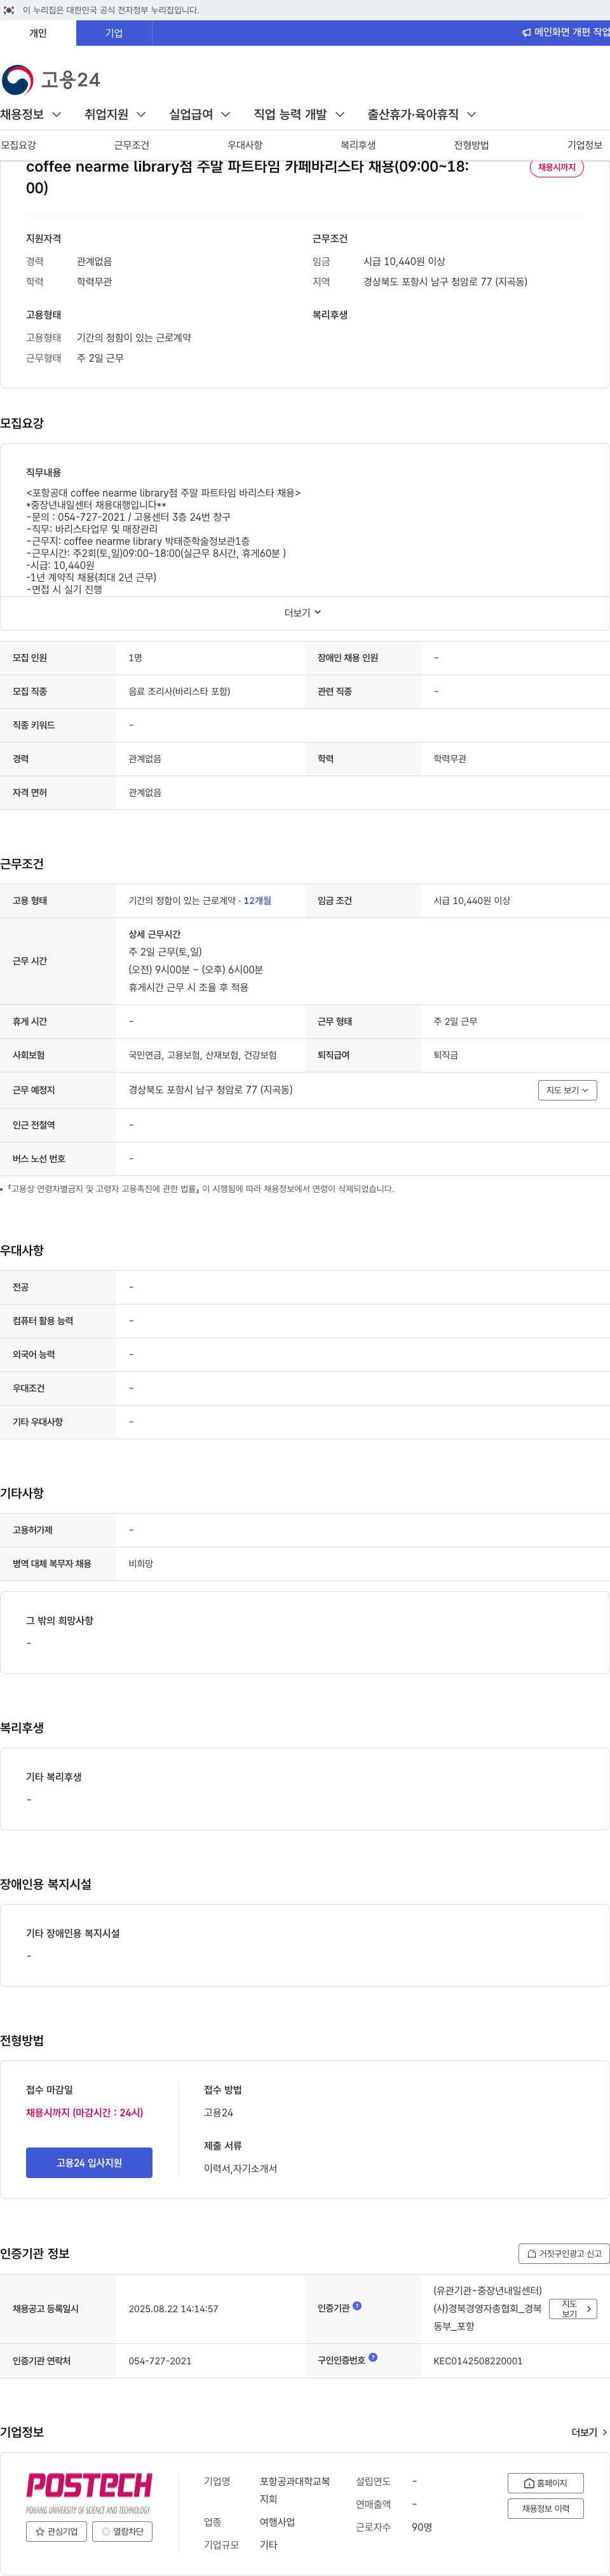Switch to the 기업 tab
This screenshot has height=2576, width=610.
pos(114,33)
